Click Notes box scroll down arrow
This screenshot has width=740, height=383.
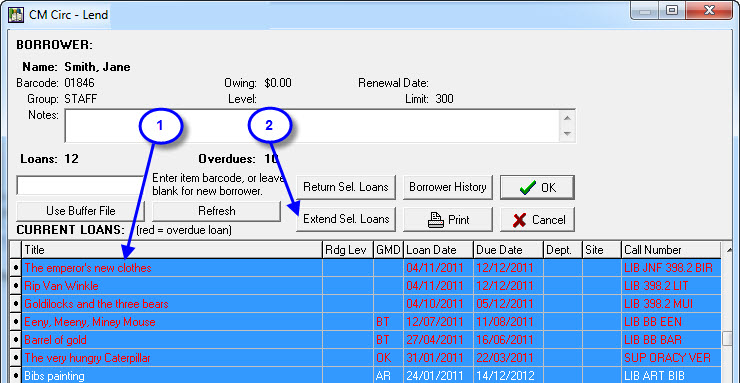[x=567, y=134]
